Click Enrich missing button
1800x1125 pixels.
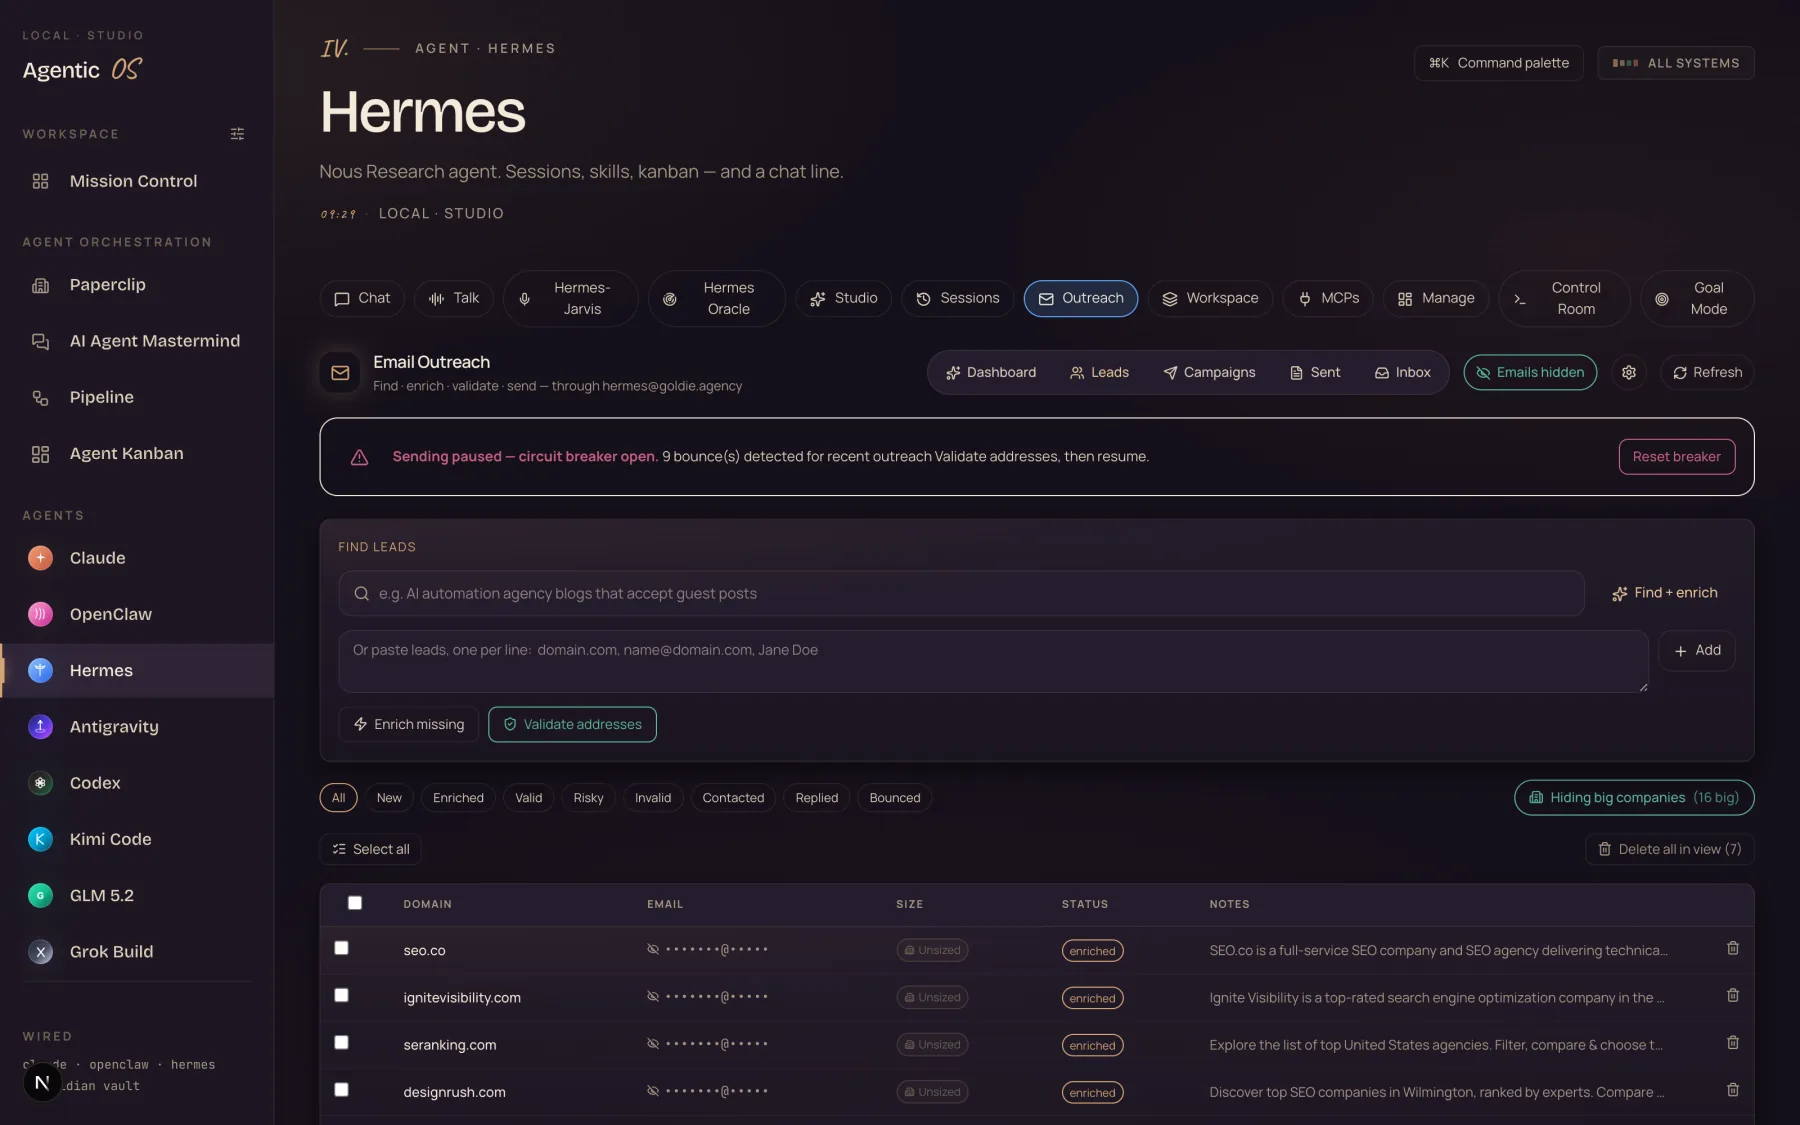[x=409, y=725]
